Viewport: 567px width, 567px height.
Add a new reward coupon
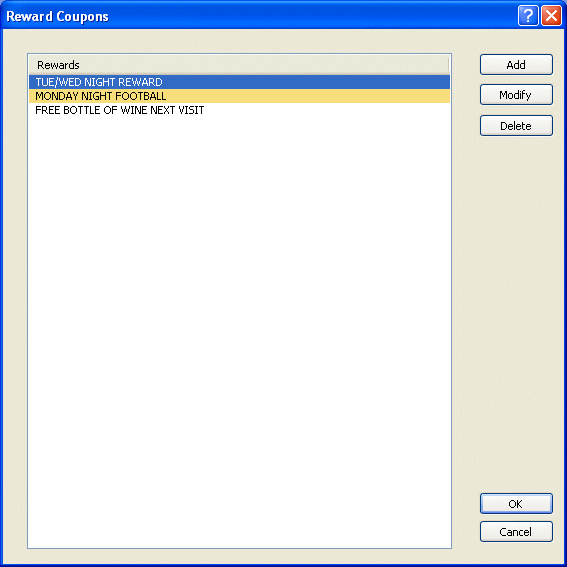[516, 65]
